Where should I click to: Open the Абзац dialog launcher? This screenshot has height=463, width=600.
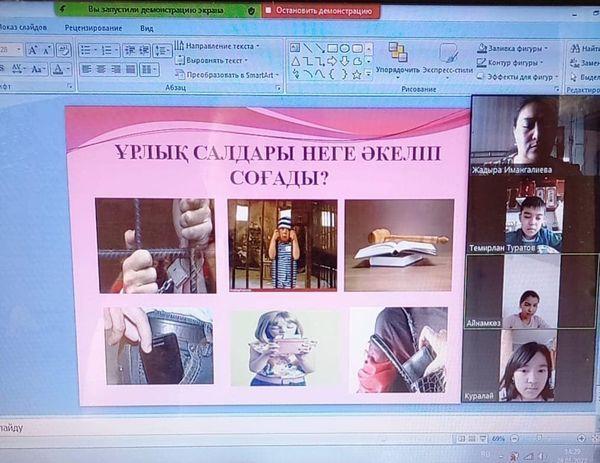tap(279, 88)
